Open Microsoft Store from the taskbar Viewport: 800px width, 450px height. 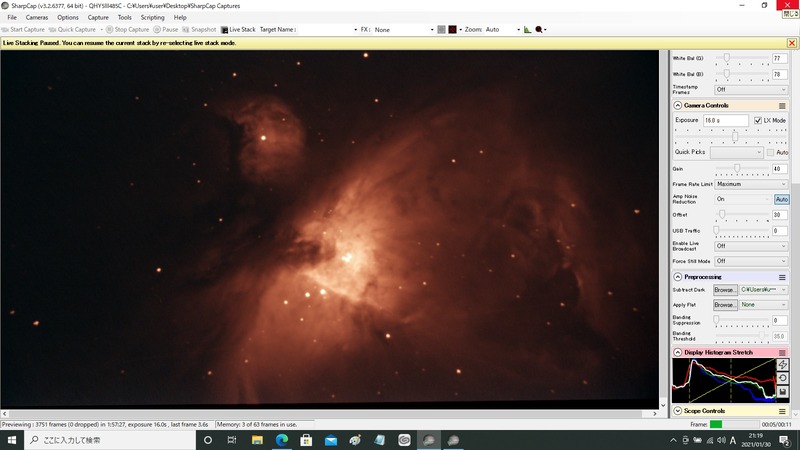tap(306, 440)
